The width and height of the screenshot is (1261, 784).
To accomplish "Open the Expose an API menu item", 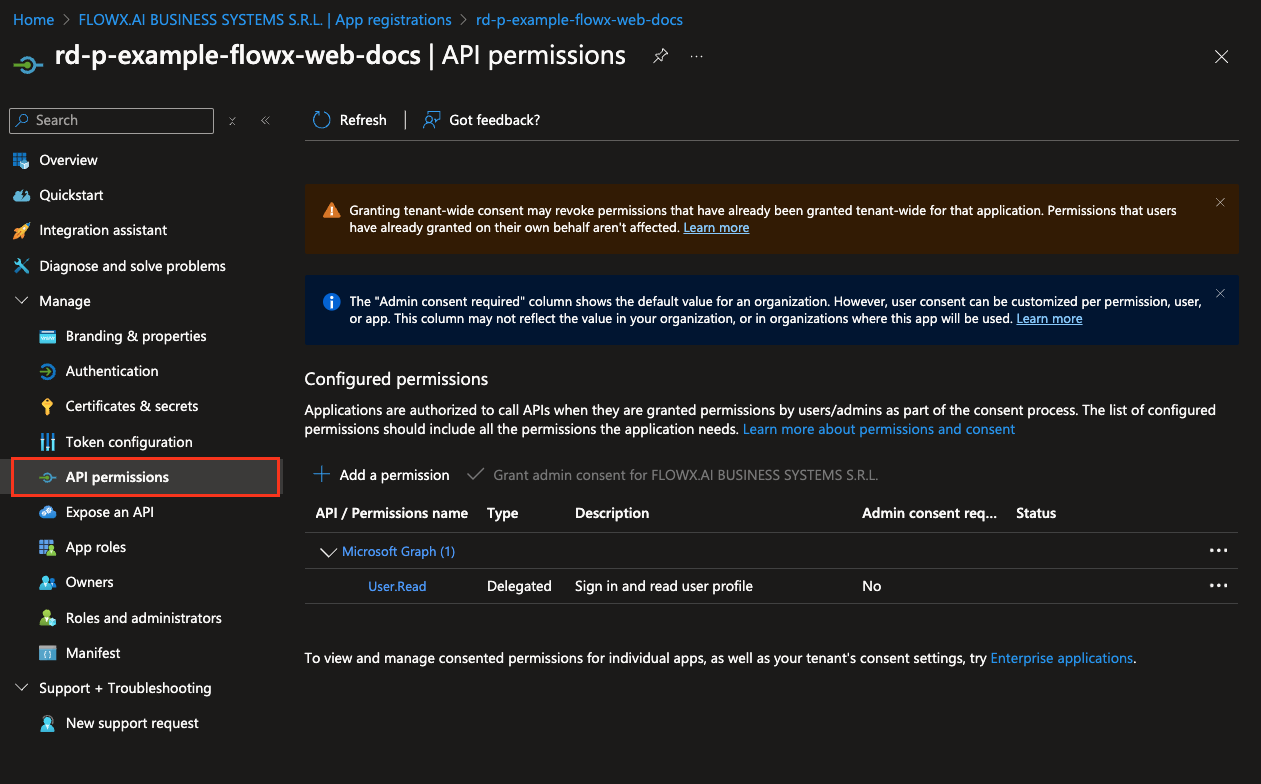I will coord(110,512).
